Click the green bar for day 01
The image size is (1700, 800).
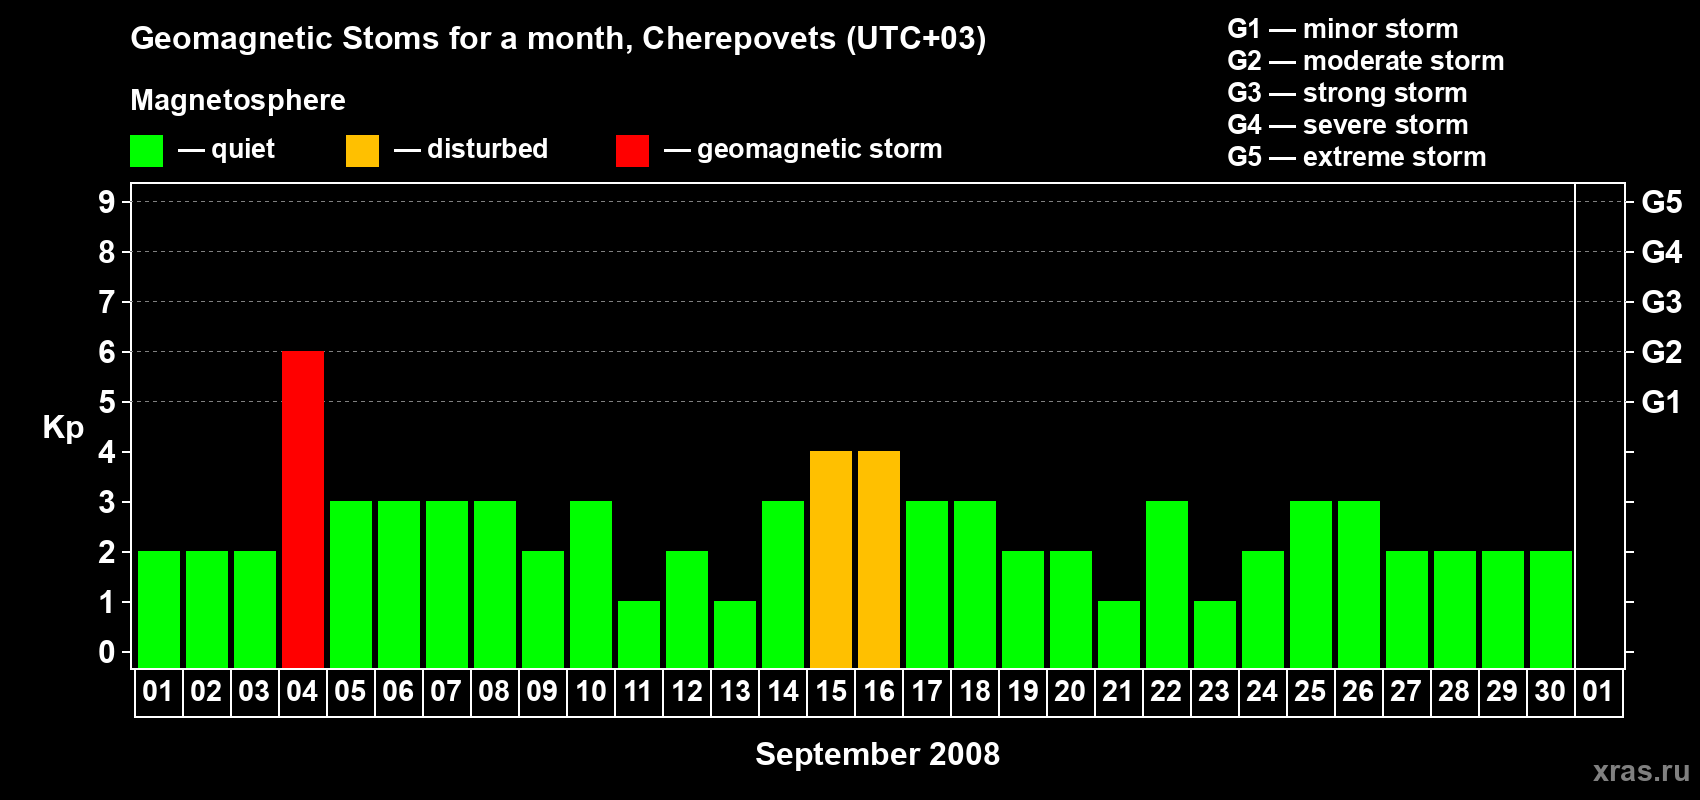click(159, 609)
